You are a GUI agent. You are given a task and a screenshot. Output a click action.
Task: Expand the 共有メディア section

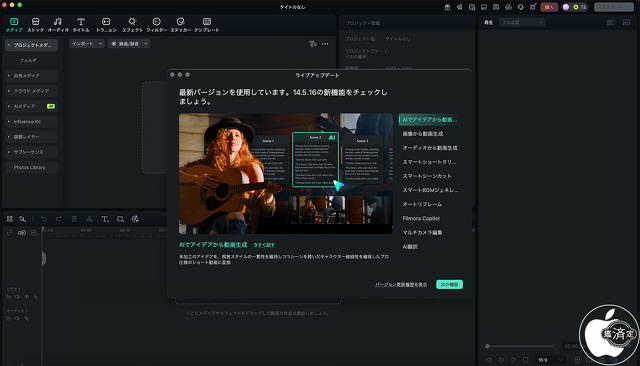(x=31, y=75)
